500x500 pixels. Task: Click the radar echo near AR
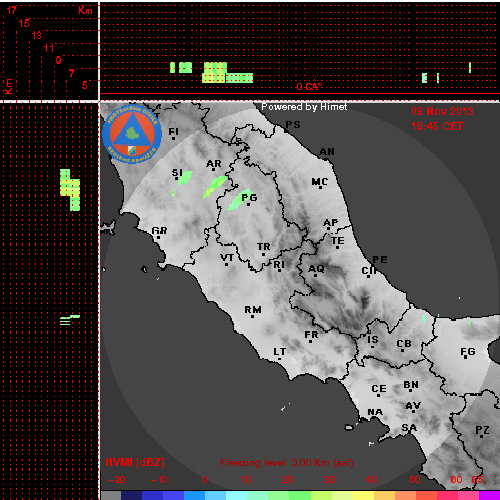coord(214,187)
